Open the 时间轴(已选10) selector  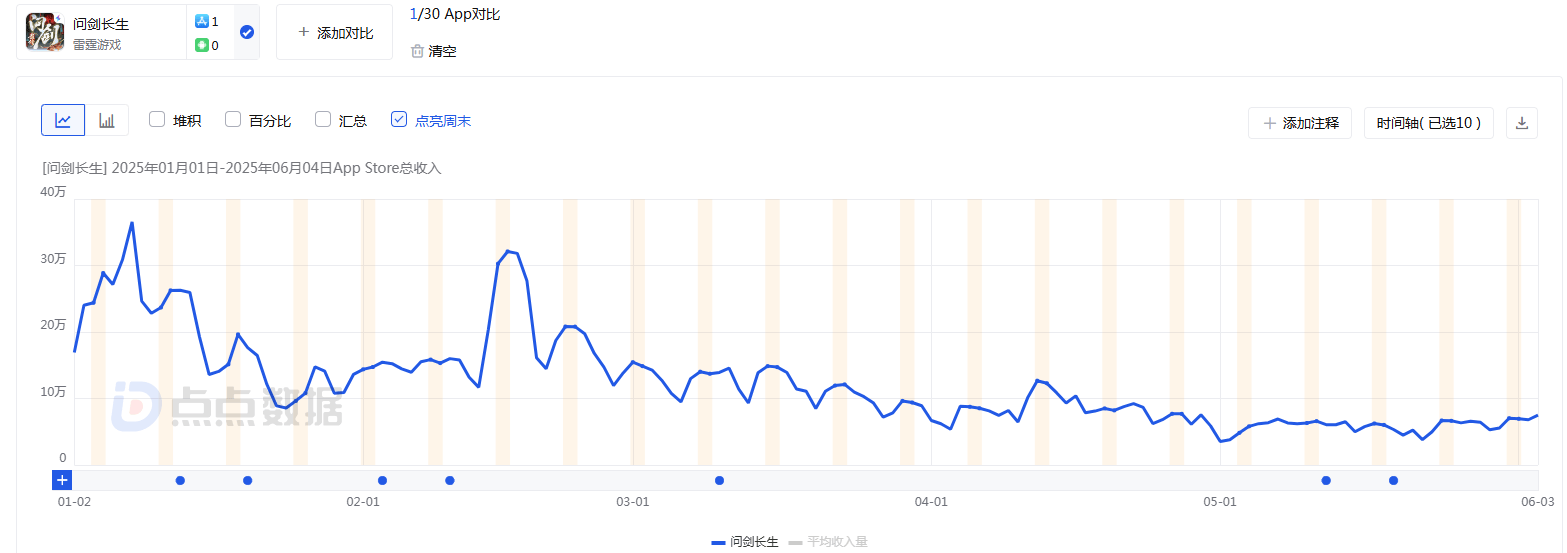pyautogui.click(x=1429, y=123)
